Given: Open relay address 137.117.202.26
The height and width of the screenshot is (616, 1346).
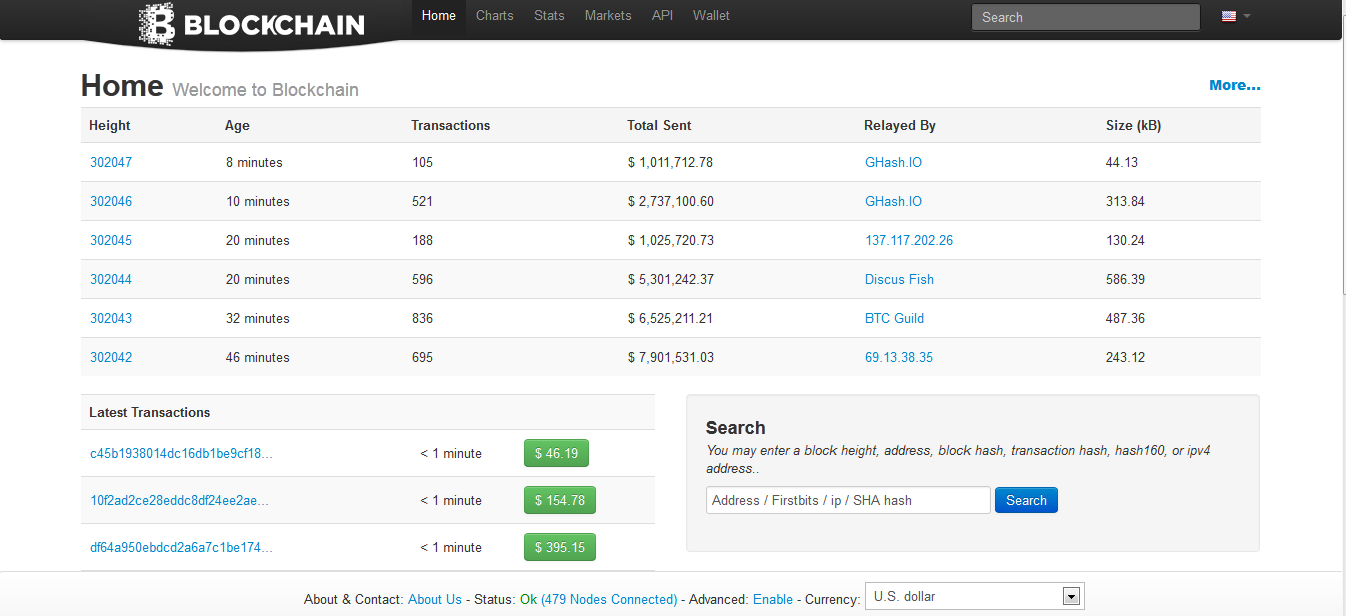Looking at the screenshot, I should pyautogui.click(x=909, y=240).
